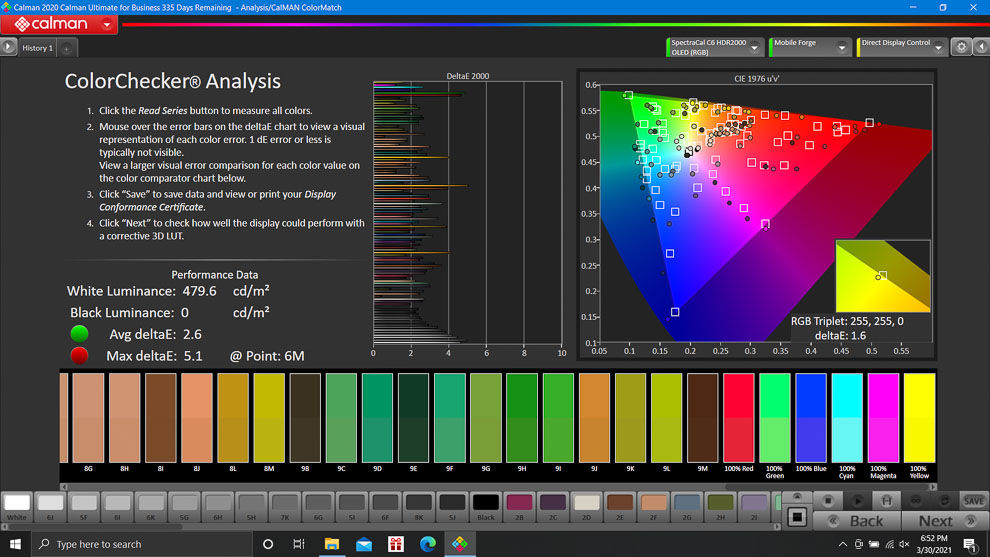The height and width of the screenshot is (557, 990).
Task: Select the 2D cream patch
Action: point(586,506)
